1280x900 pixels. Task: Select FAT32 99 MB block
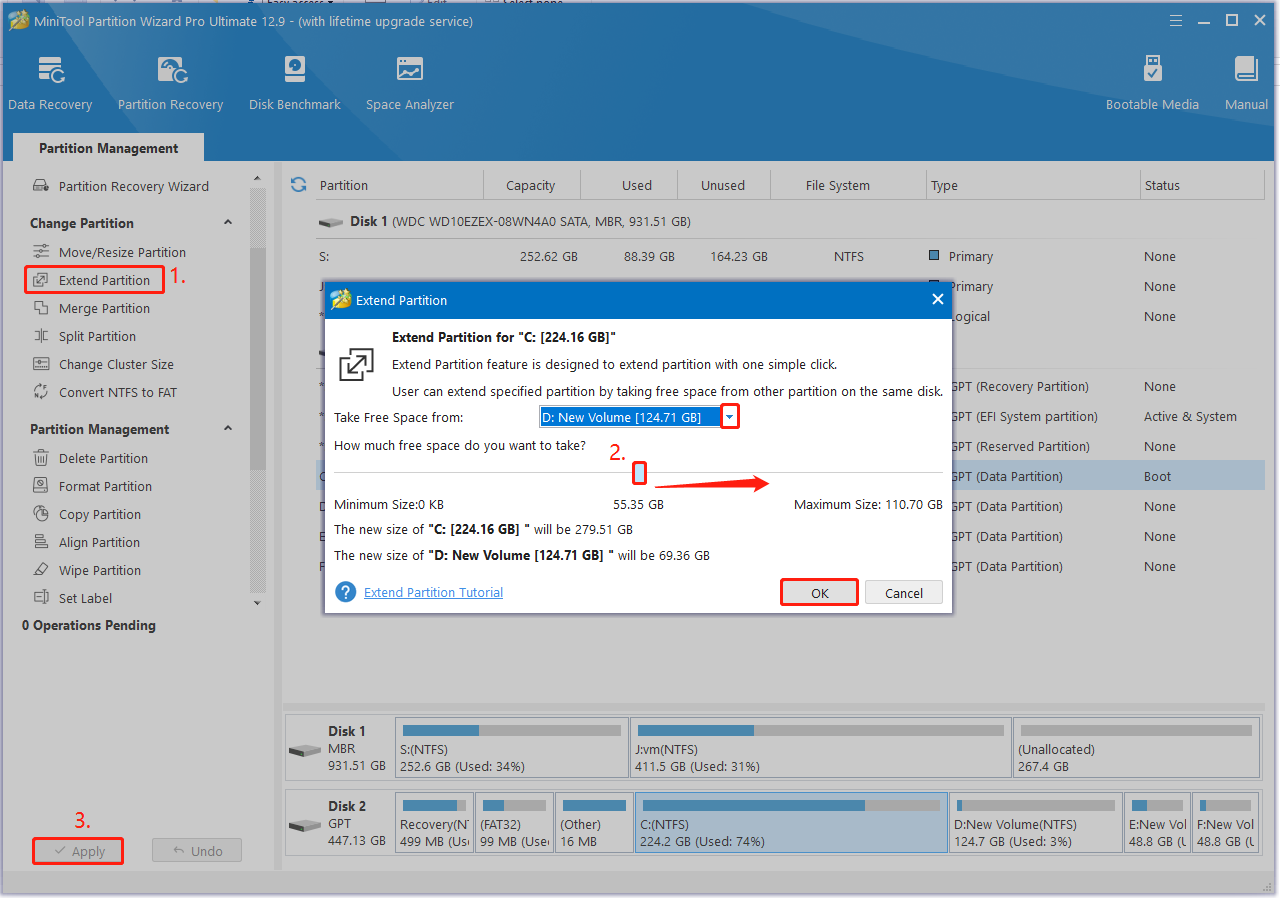click(x=514, y=822)
